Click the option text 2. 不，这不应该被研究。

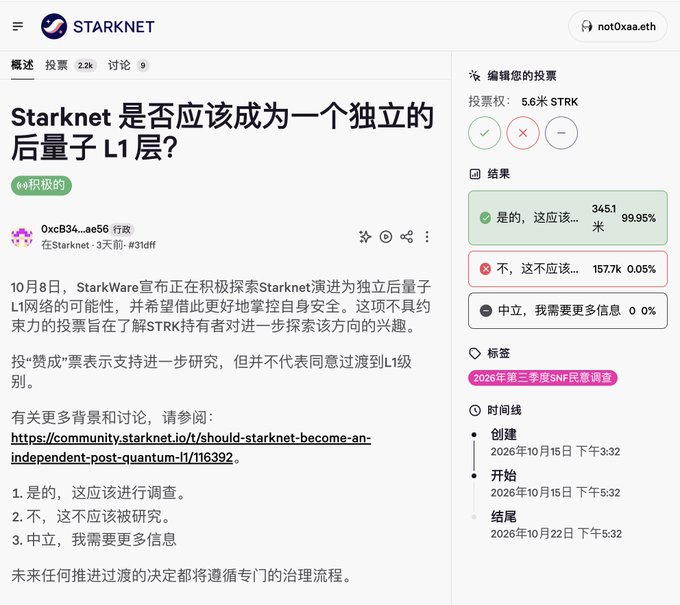(x=92, y=516)
